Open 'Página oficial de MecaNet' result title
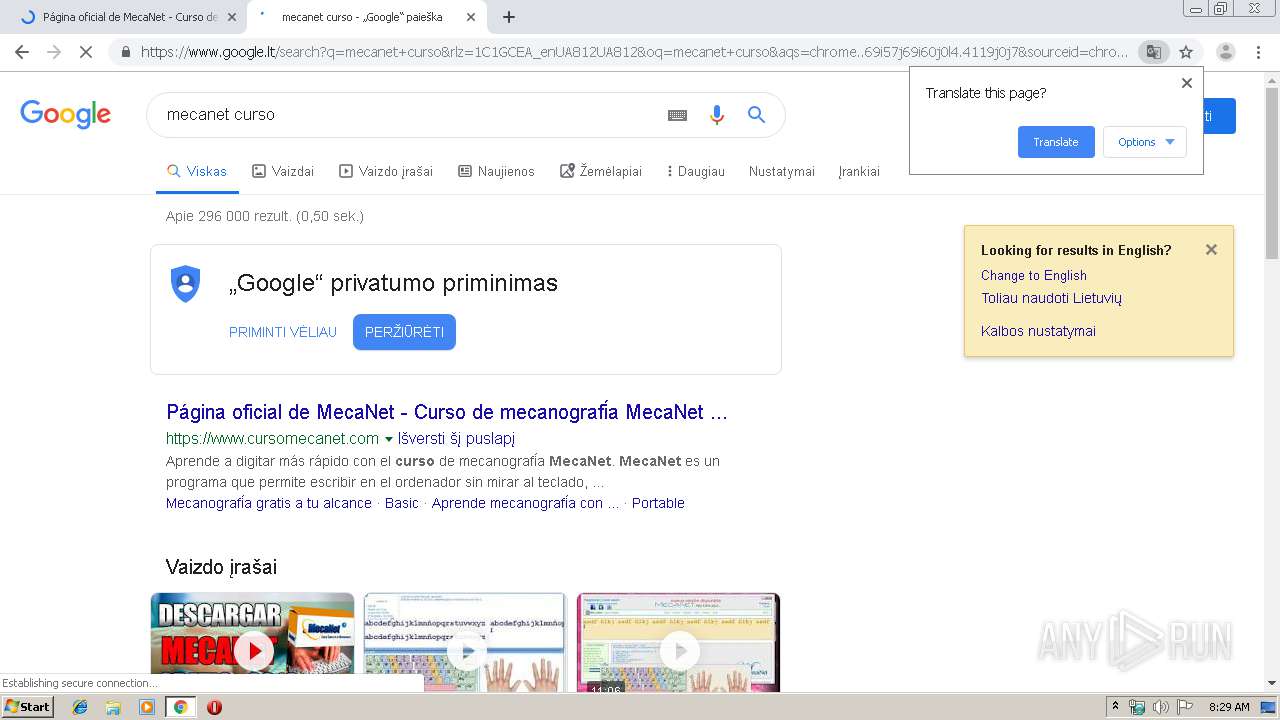The image size is (1280, 720). point(447,412)
